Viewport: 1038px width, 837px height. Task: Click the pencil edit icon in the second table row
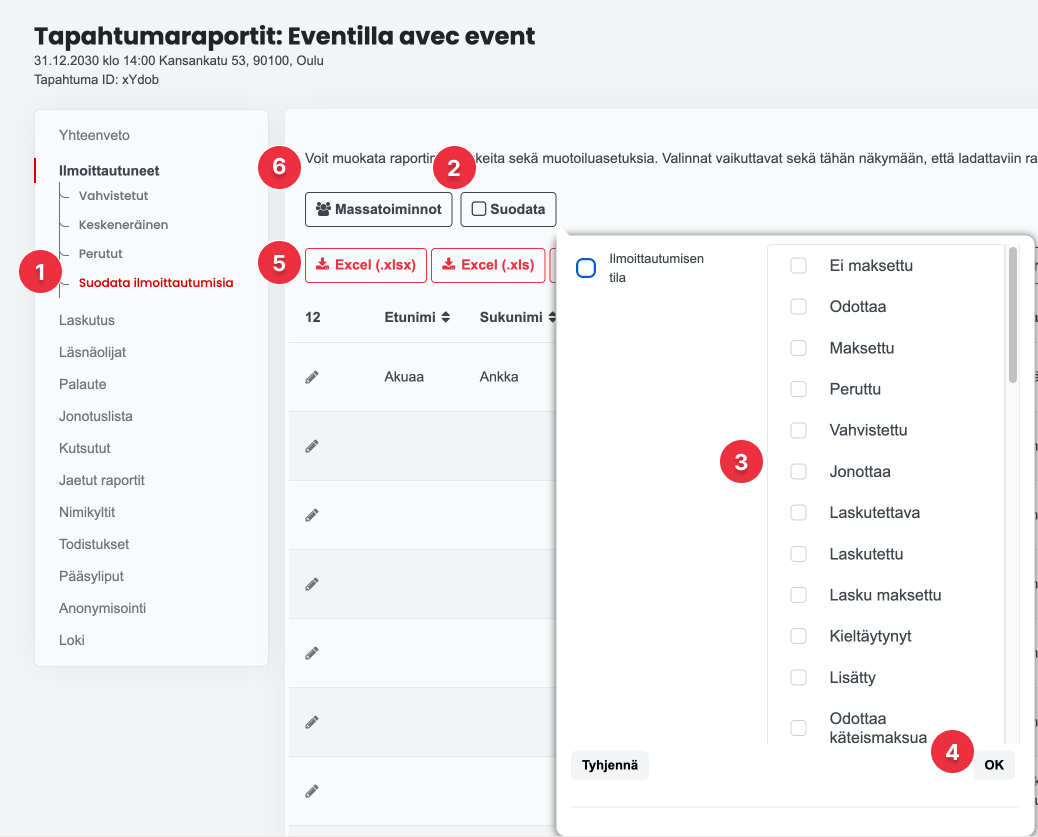coord(312,446)
